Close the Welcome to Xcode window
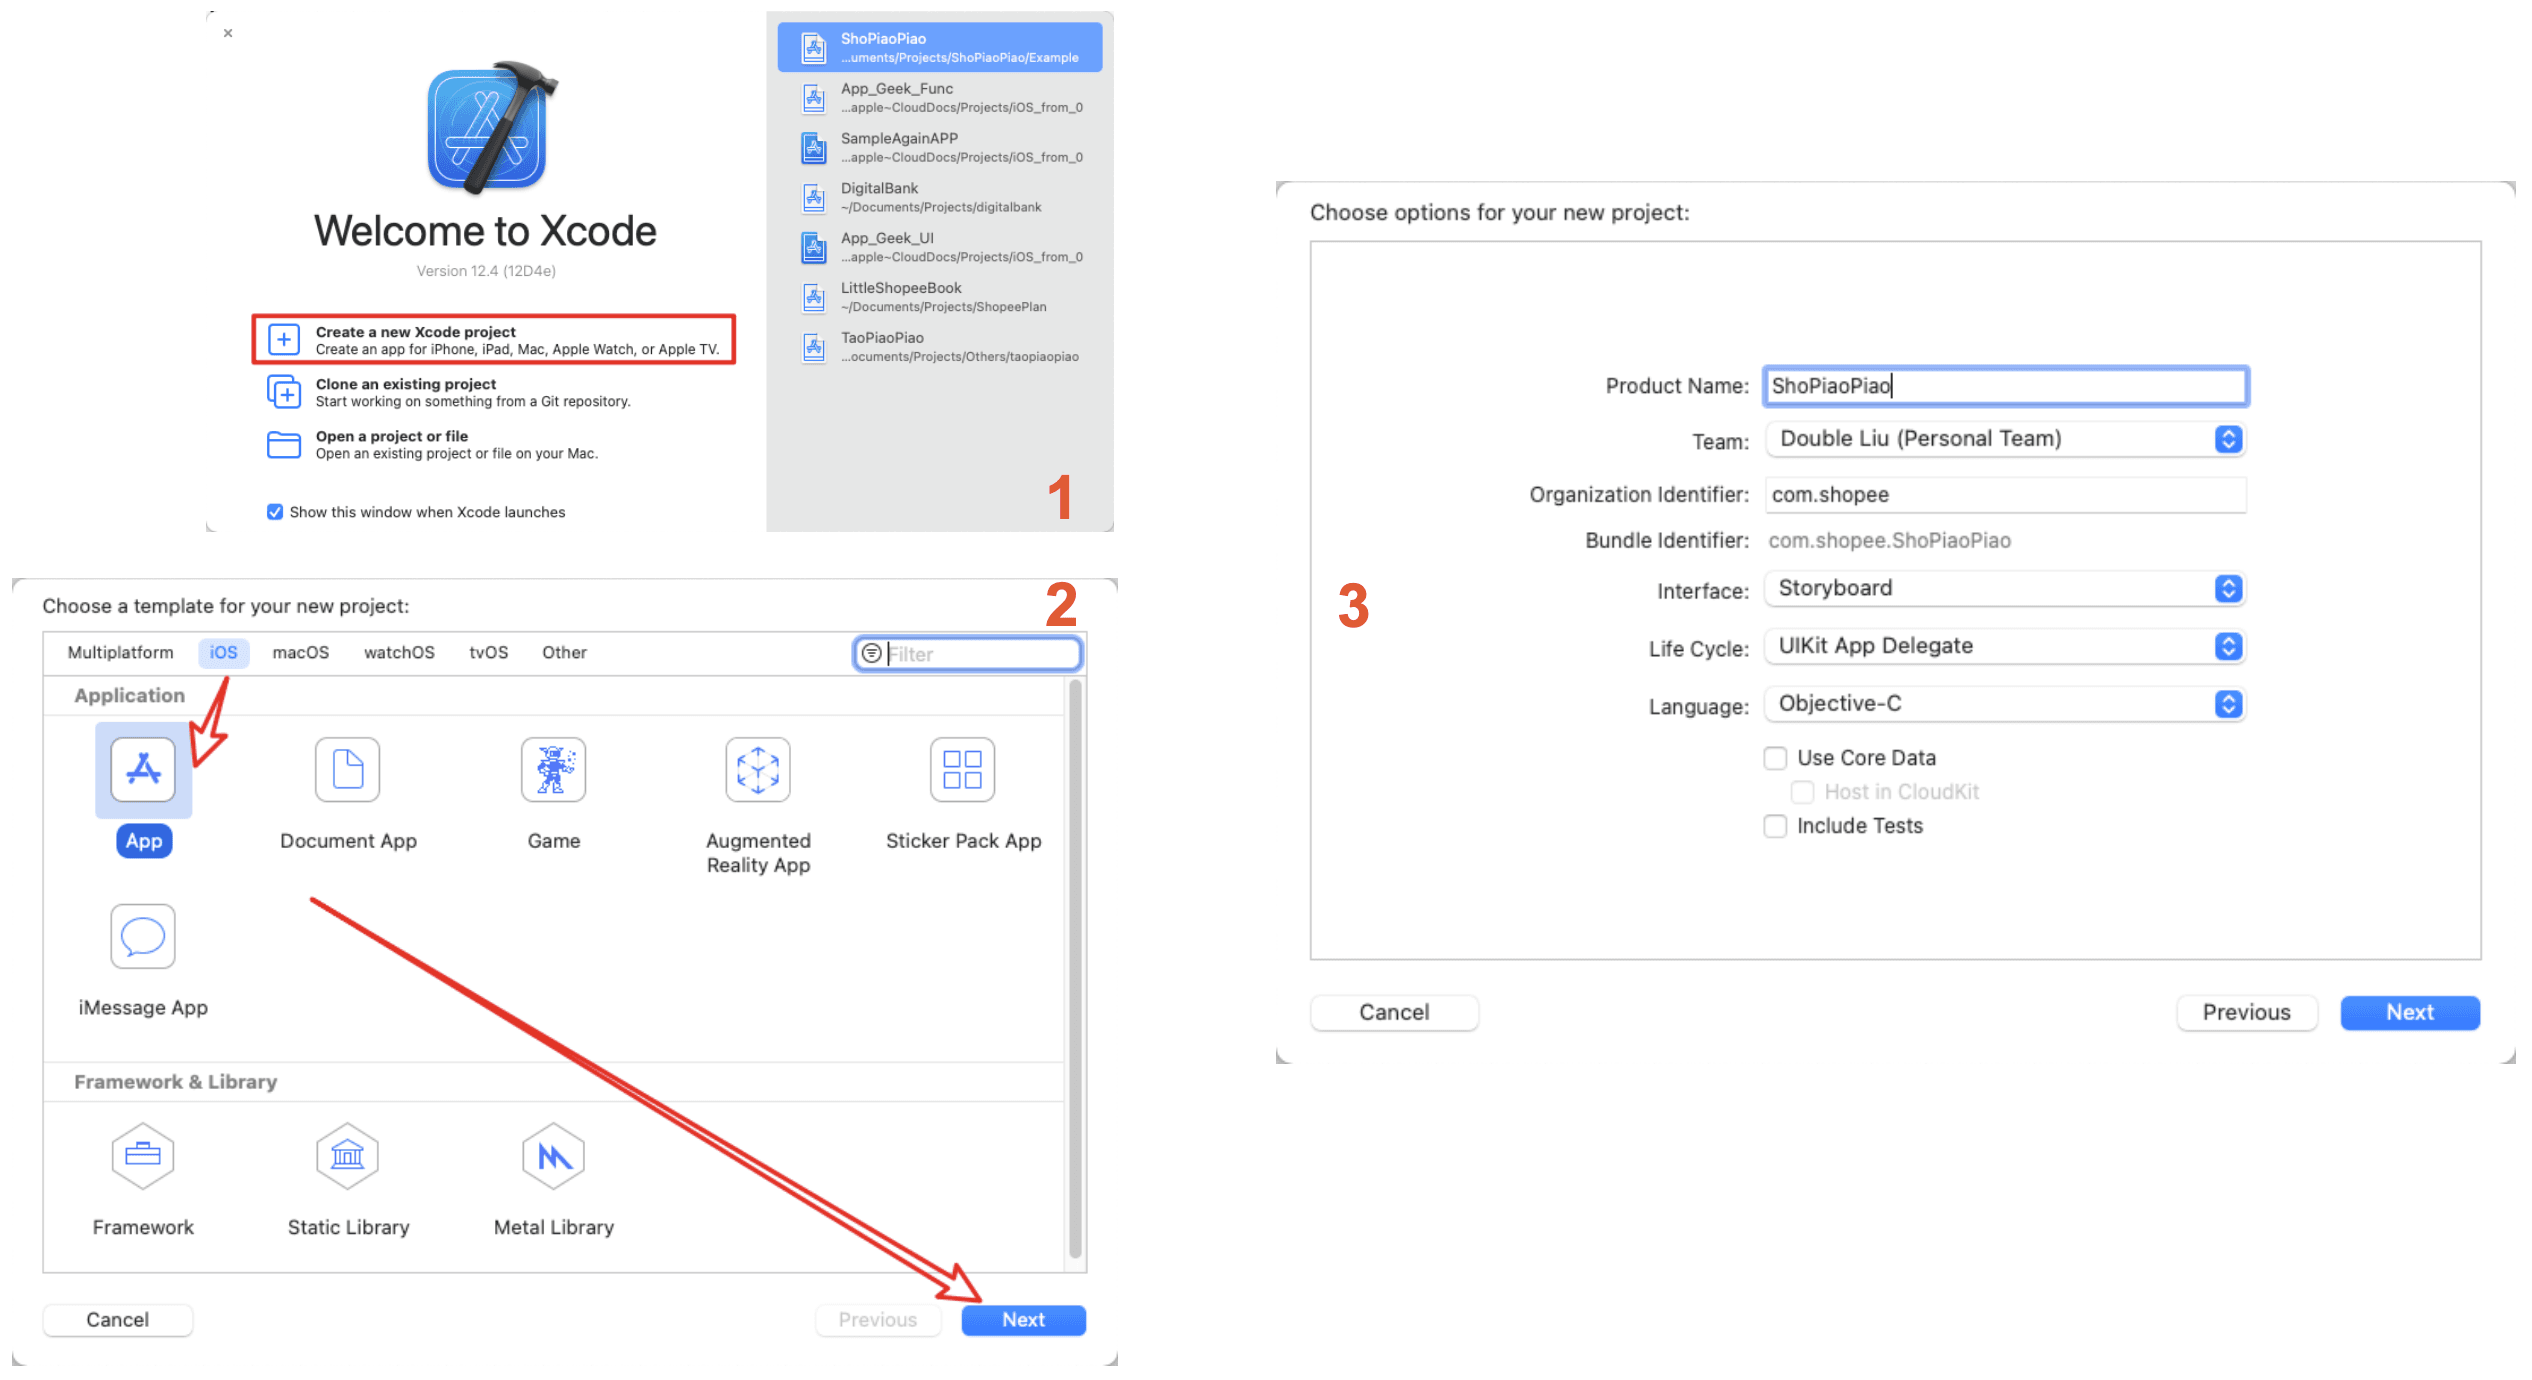The height and width of the screenshot is (1380, 2532). coord(228,33)
